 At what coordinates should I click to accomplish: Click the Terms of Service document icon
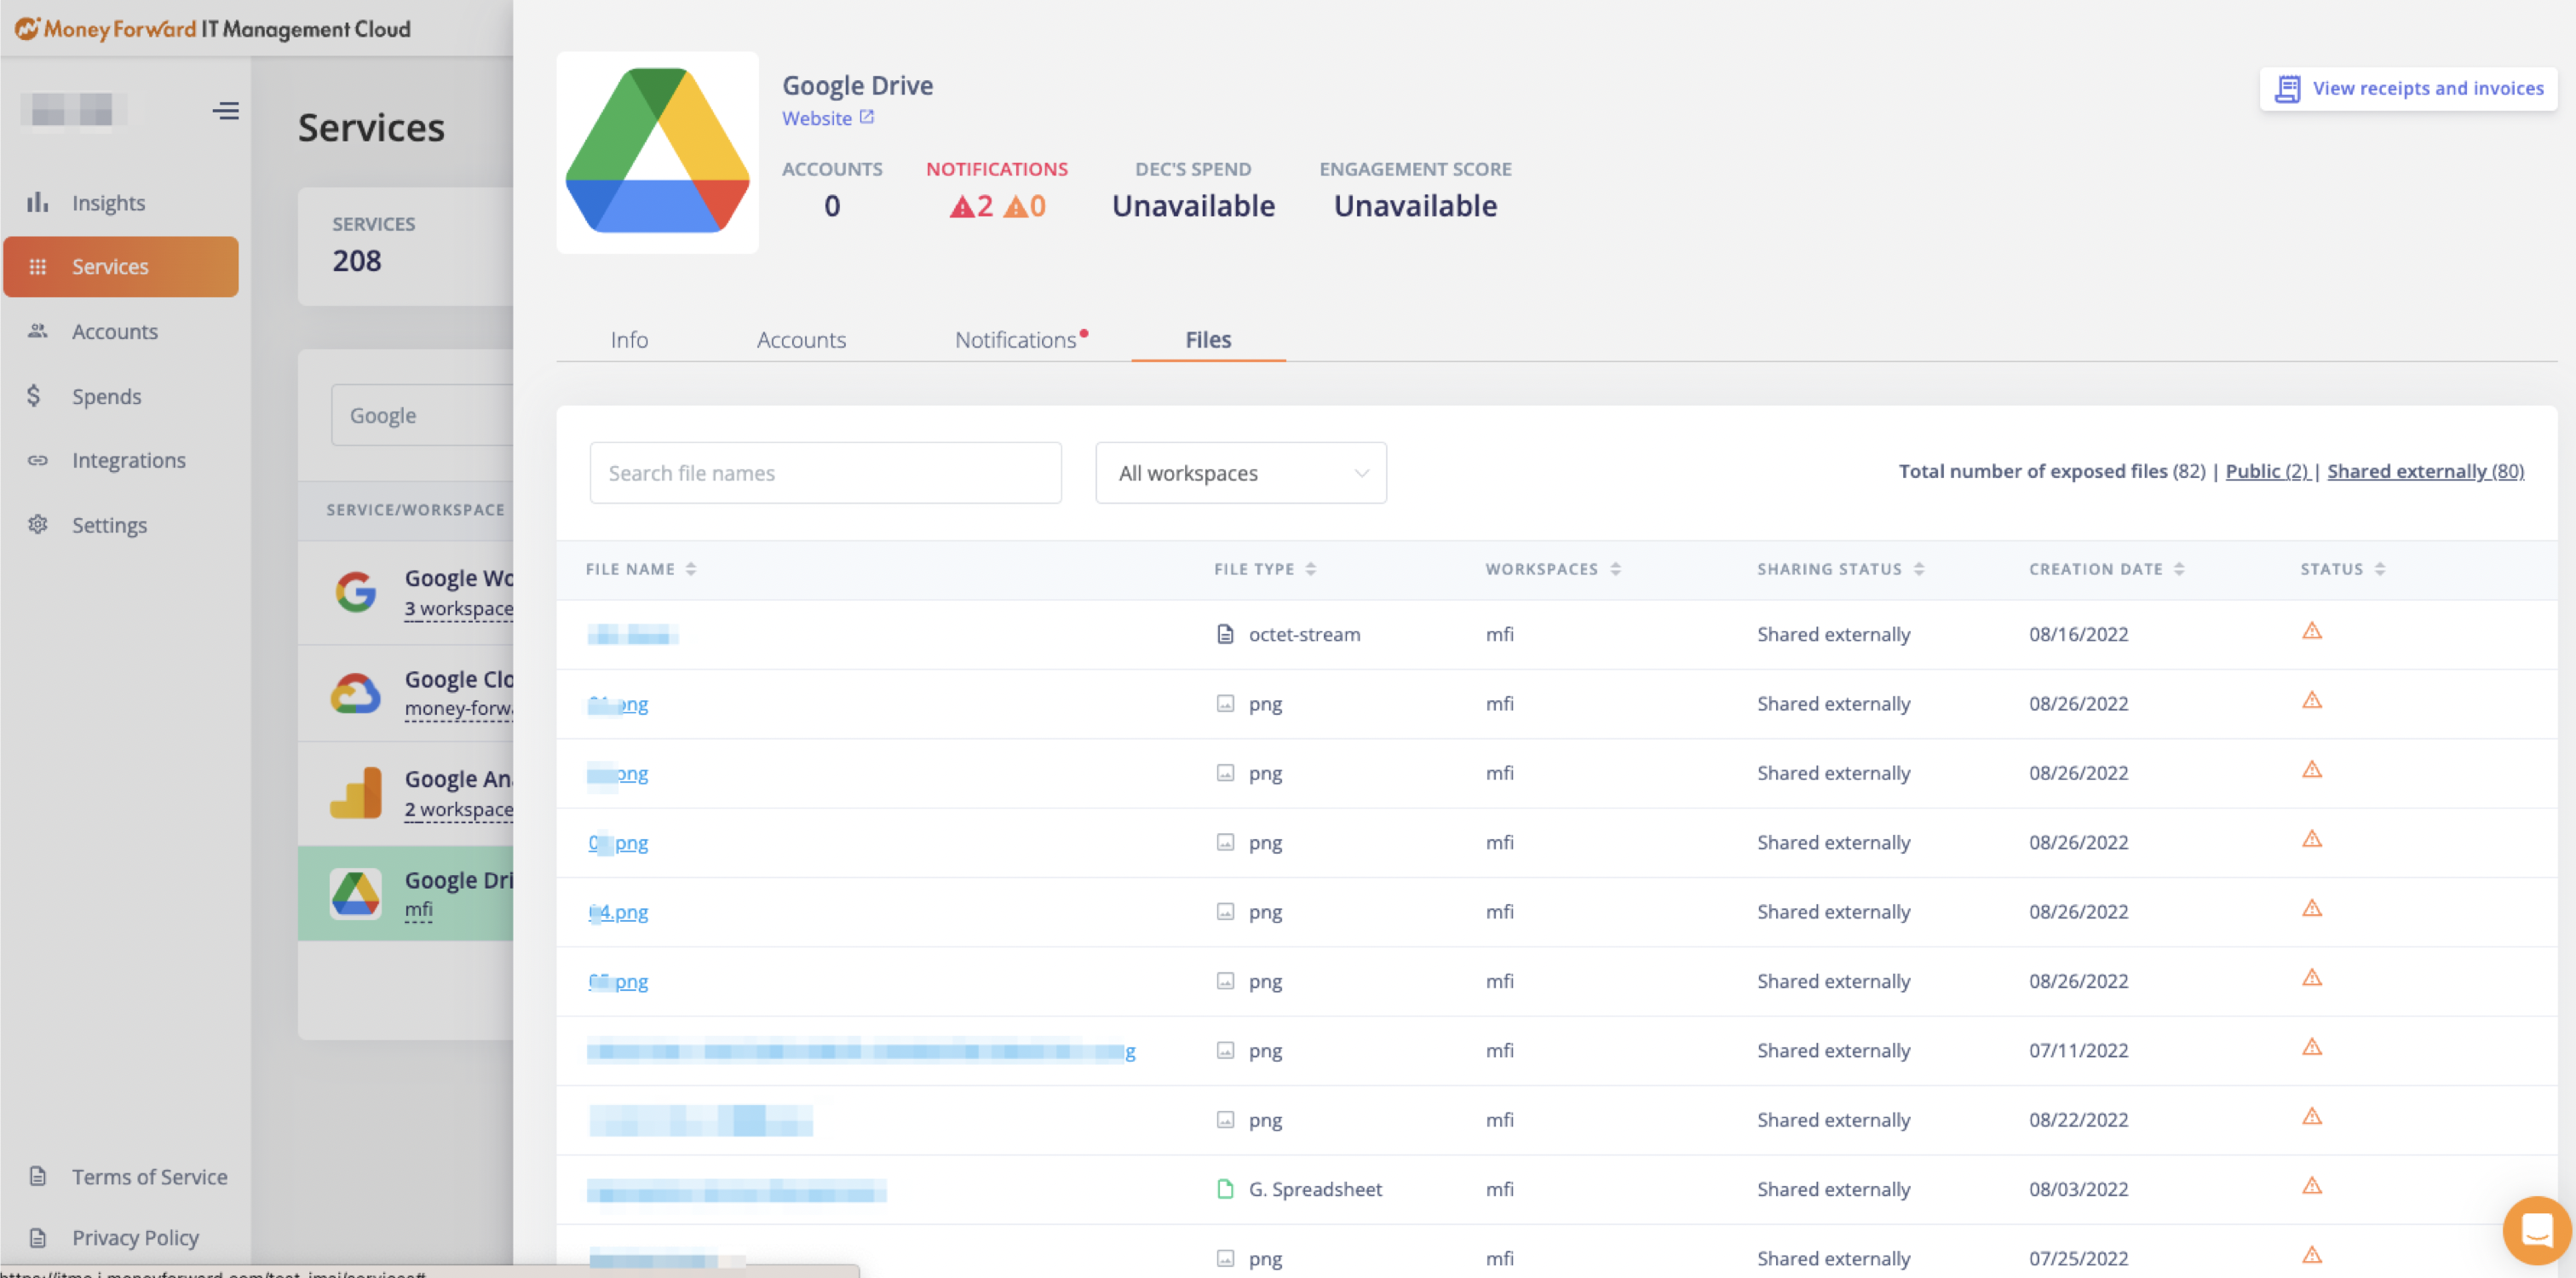38,1176
